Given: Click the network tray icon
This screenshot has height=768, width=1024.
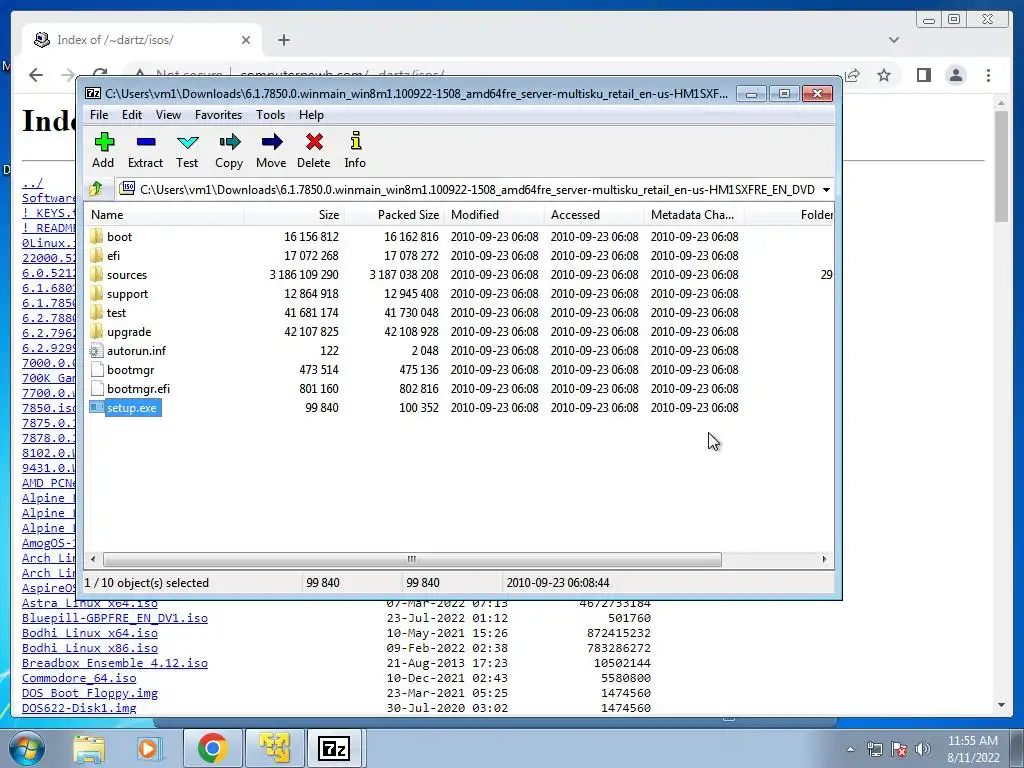Looking at the screenshot, I should coord(874,749).
